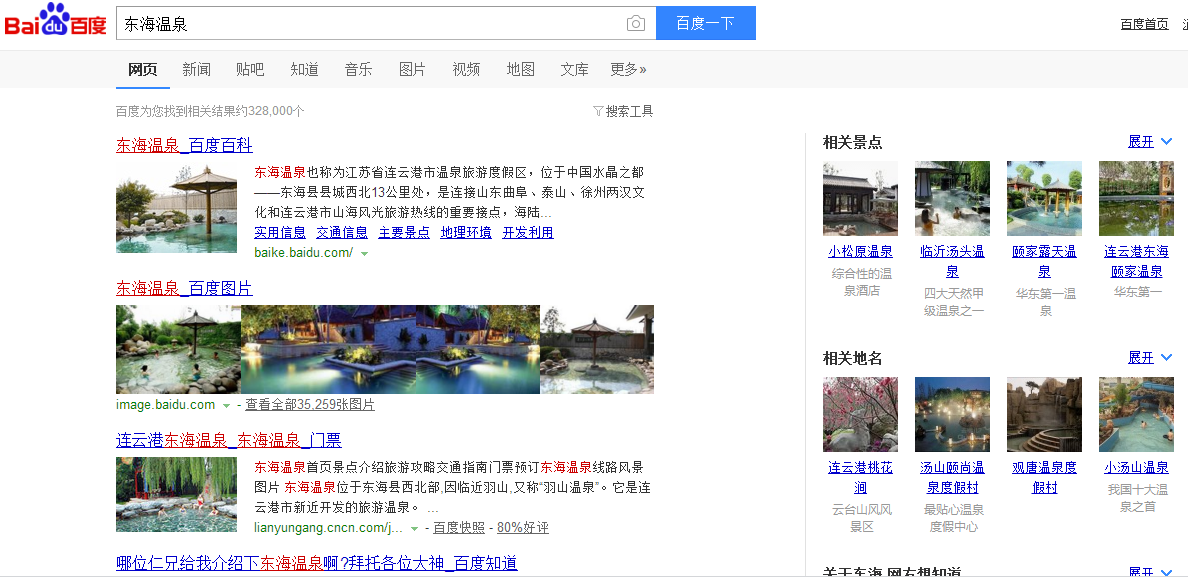This screenshot has width=1188, height=577.
Task: Expand arrow next to baike.baidu.com/
Action: click(364, 254)
